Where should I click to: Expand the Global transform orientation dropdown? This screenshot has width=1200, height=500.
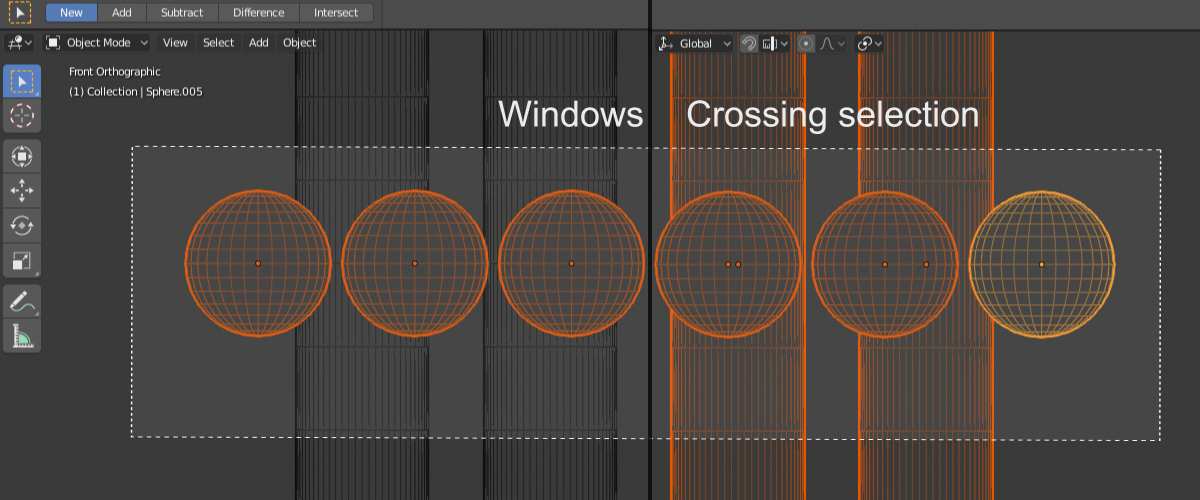tap(696, 44)
